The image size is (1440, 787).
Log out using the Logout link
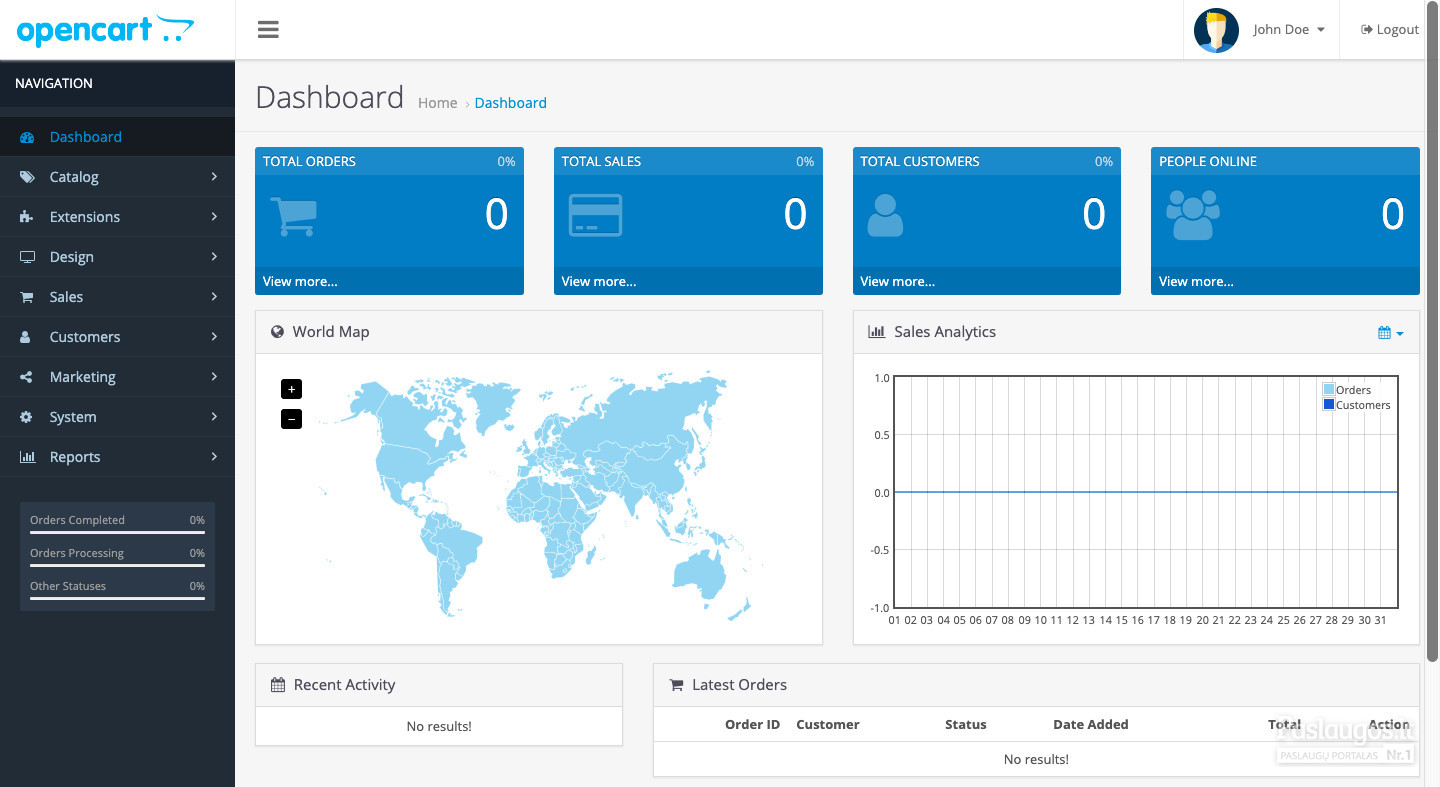1390,30
